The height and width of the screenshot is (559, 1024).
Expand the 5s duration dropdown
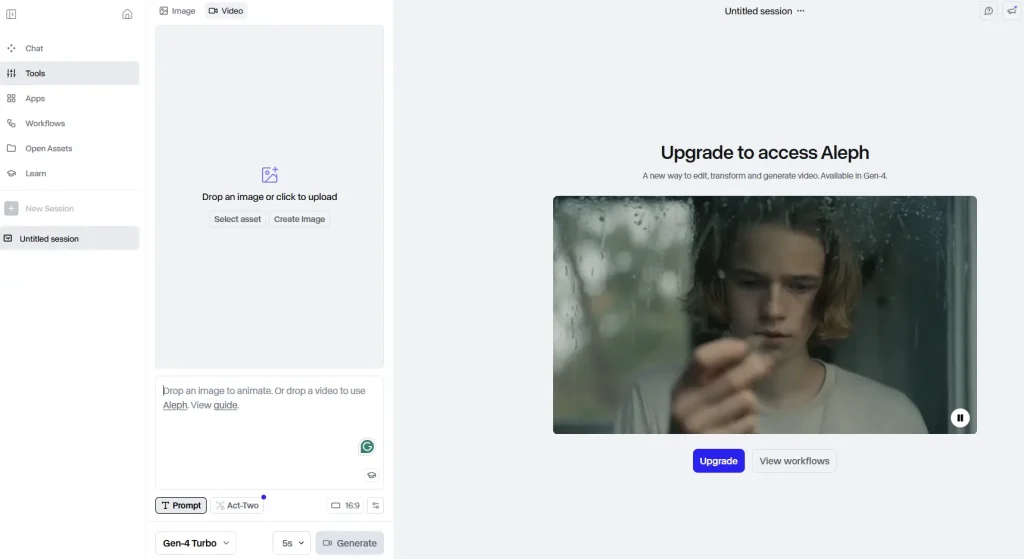click(291, 543)
